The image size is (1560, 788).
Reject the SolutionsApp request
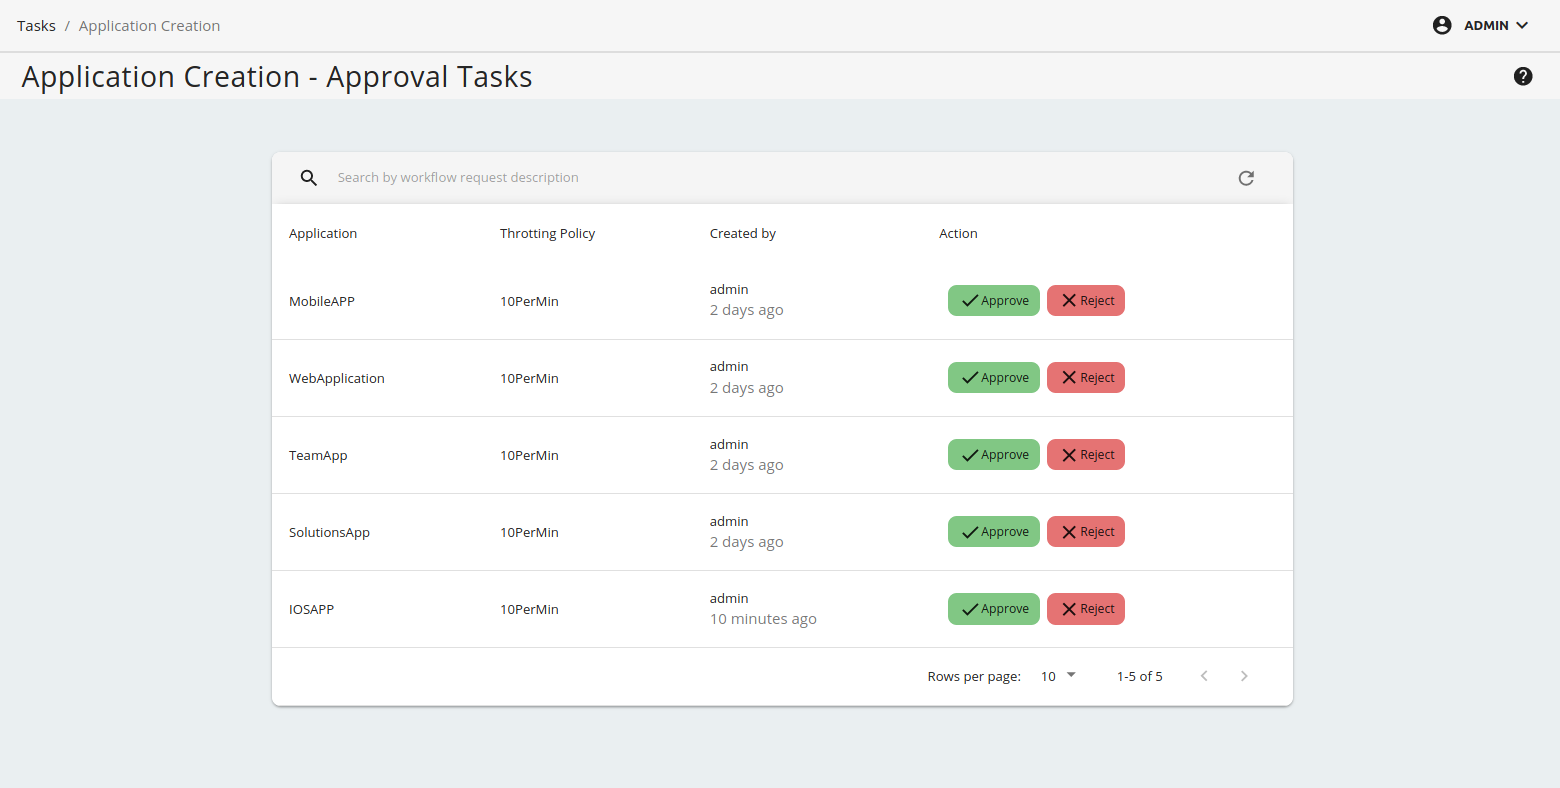coord(1086,532)
